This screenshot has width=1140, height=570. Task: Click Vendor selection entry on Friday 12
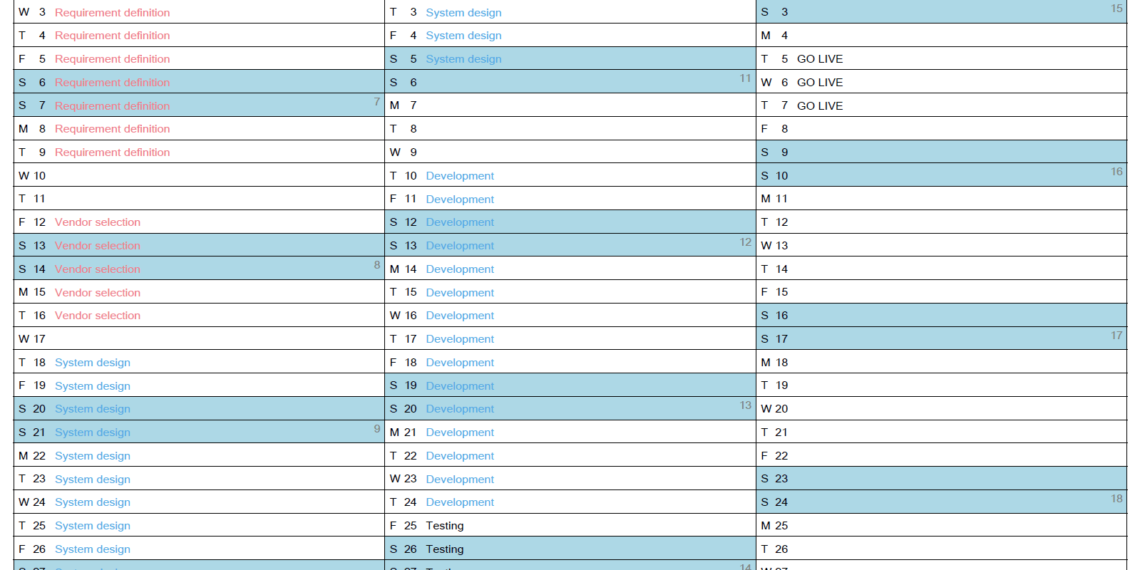(x=97, y=223)
